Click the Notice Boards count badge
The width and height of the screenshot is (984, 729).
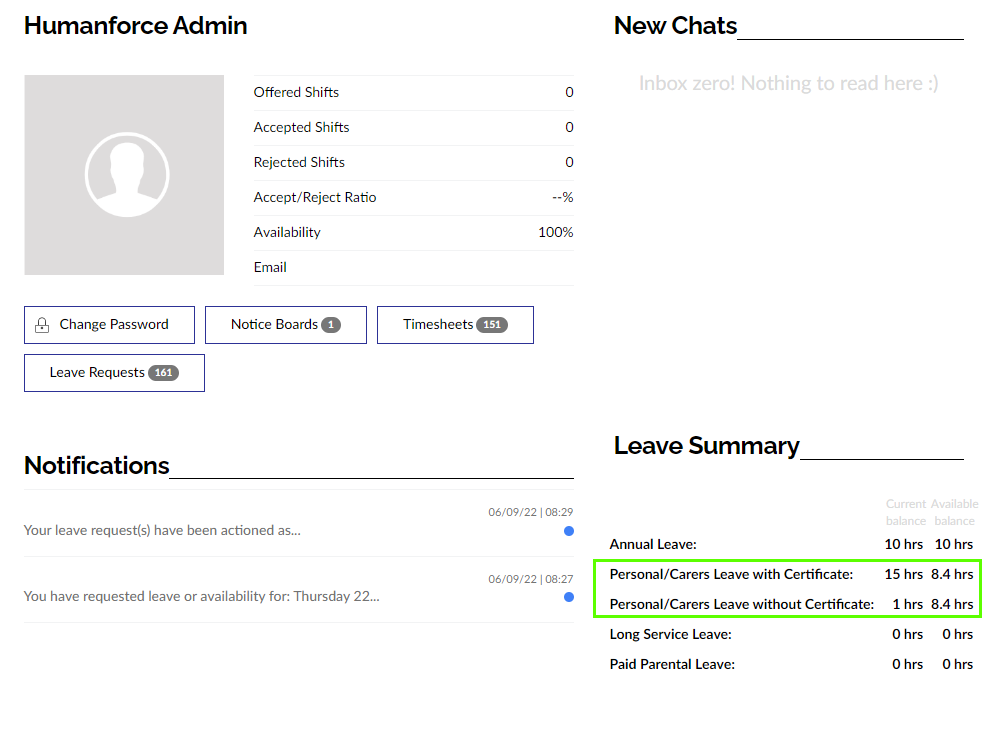331,325
